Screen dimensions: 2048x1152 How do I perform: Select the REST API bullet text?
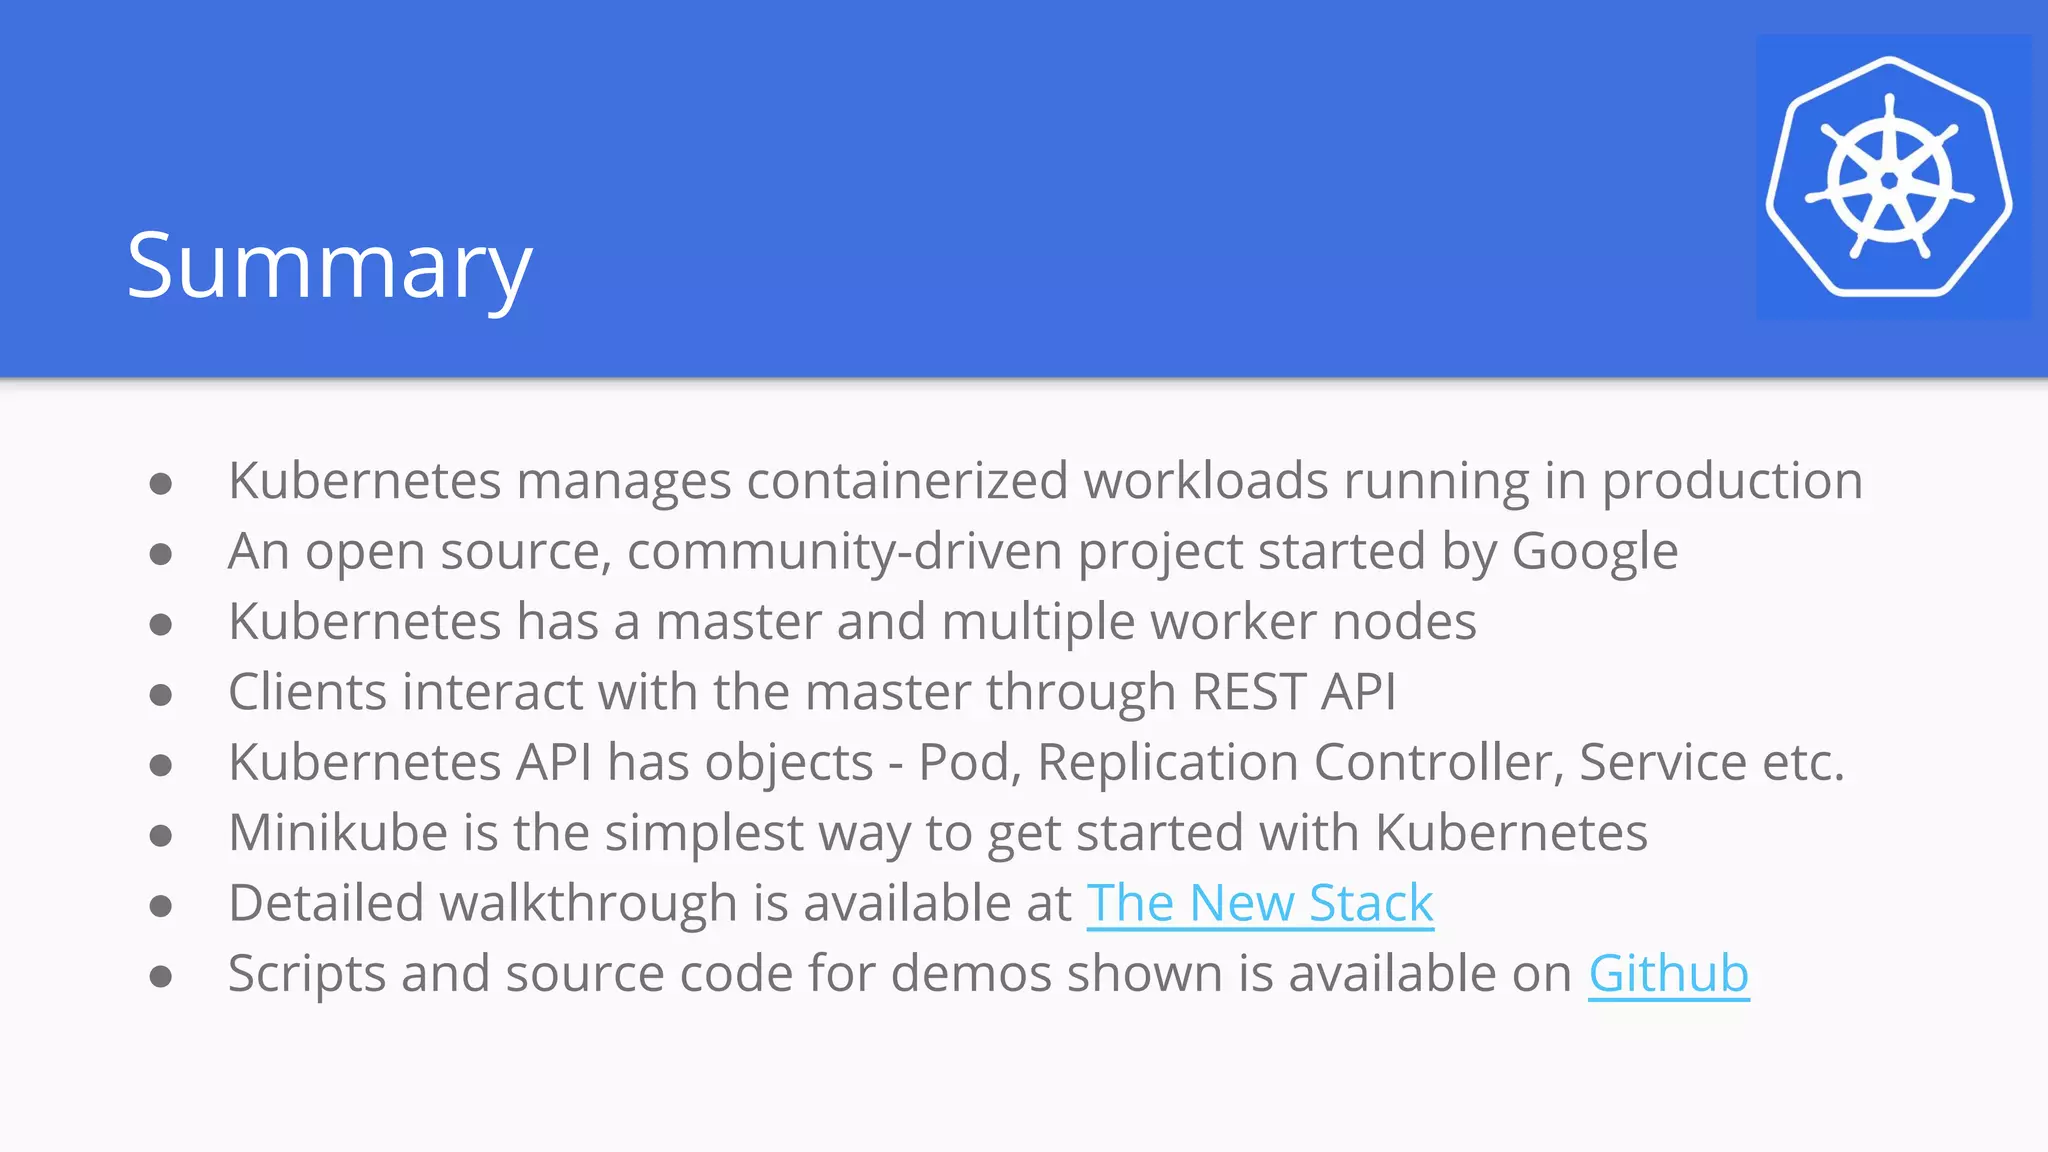[x=811, y=692]
